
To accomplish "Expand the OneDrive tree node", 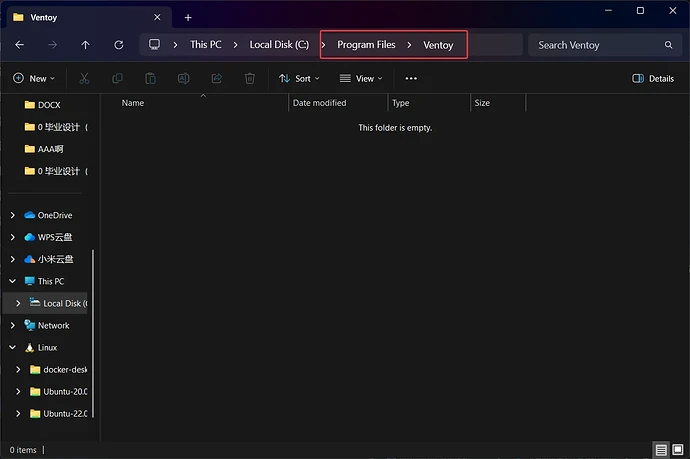I will [x=12, y=215].
